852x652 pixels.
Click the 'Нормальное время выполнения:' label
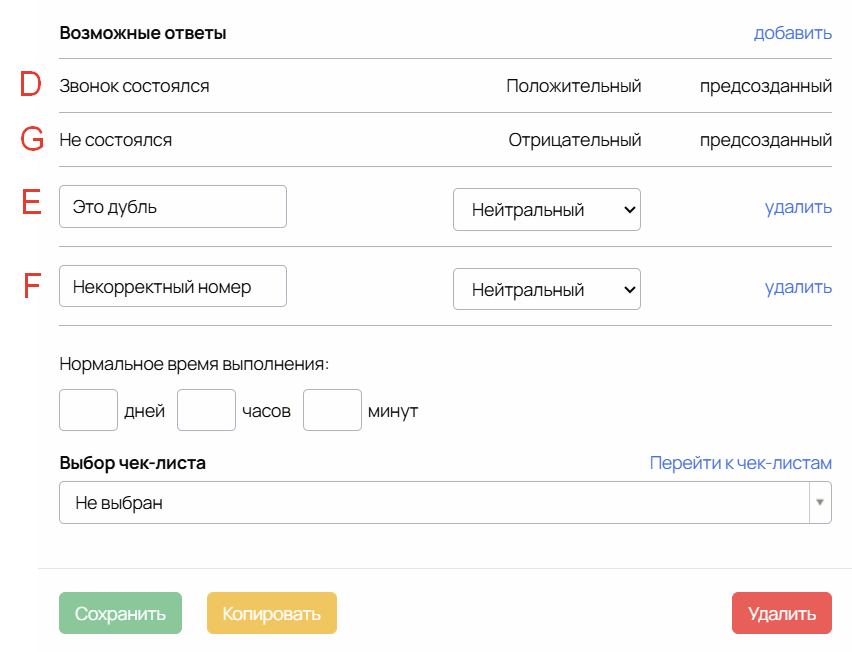(194, 364)
